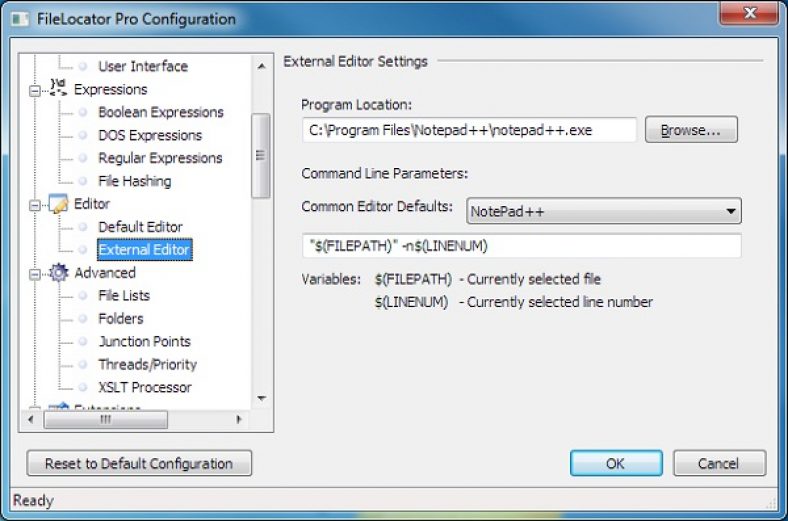This screenshot has width=788, height=521.
Task: Click the Browse... button
Action: click(691, 130)
